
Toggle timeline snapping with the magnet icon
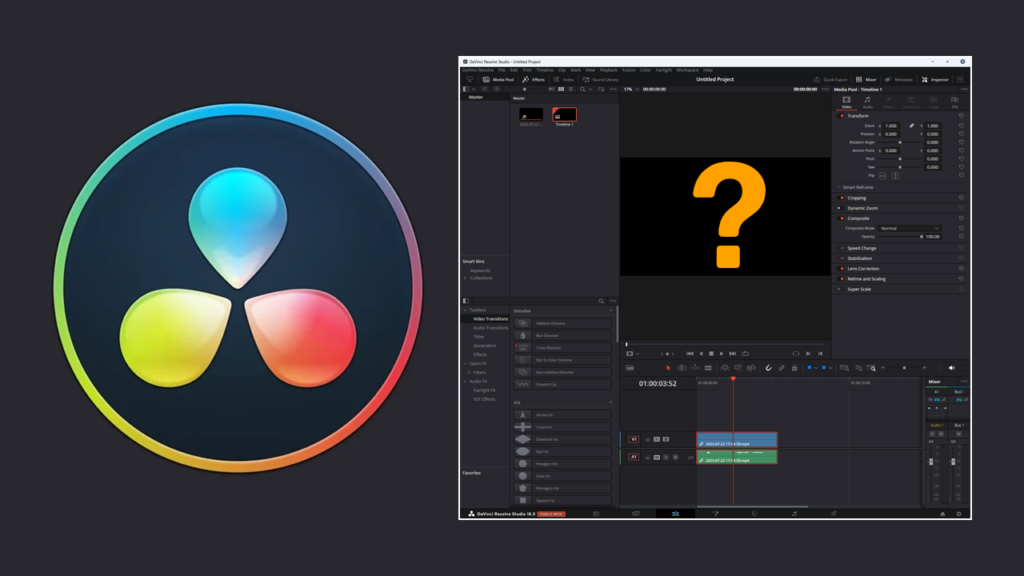pos(768,370)
